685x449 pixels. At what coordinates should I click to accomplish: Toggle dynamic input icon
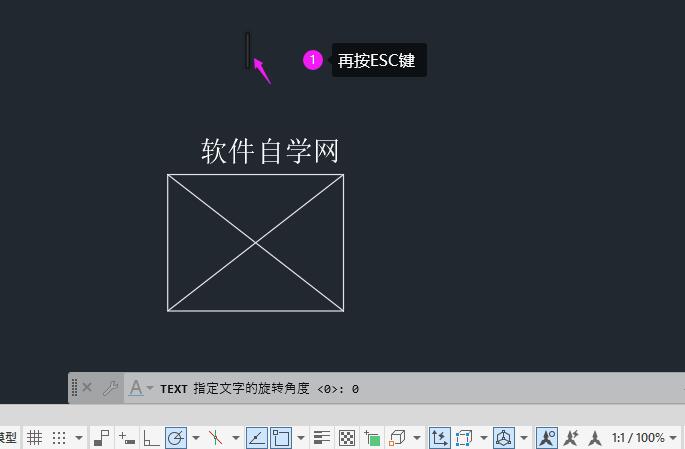127,437
